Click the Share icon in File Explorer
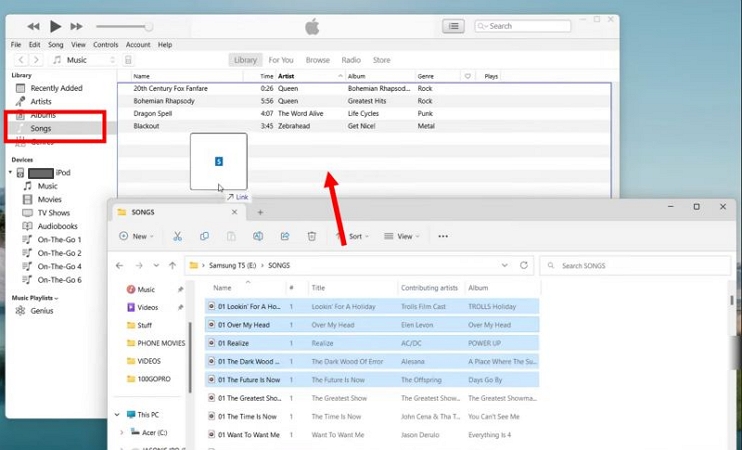Viewport: 742px width, 450px height. pos(285,236)
